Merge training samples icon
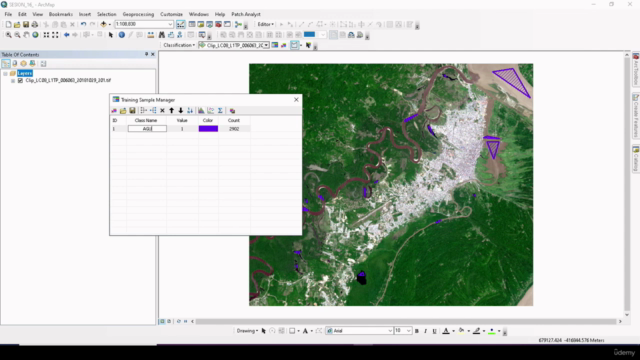 (x=143, y=111)
